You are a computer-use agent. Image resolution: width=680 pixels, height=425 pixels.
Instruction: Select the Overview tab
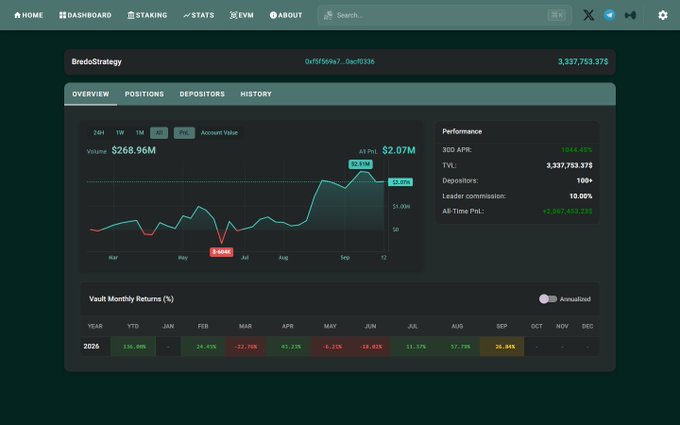[91, 94]
